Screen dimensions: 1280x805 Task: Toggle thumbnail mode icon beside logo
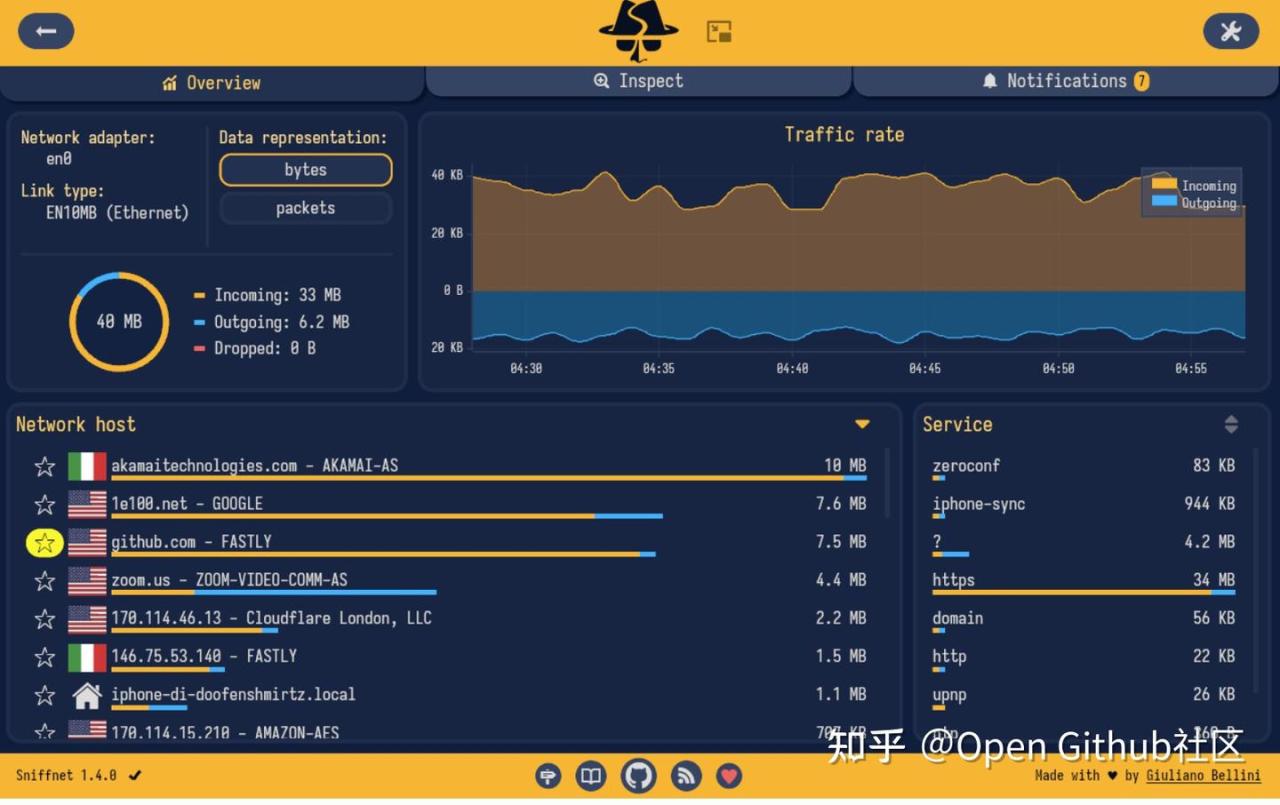(x=719, y=31)
